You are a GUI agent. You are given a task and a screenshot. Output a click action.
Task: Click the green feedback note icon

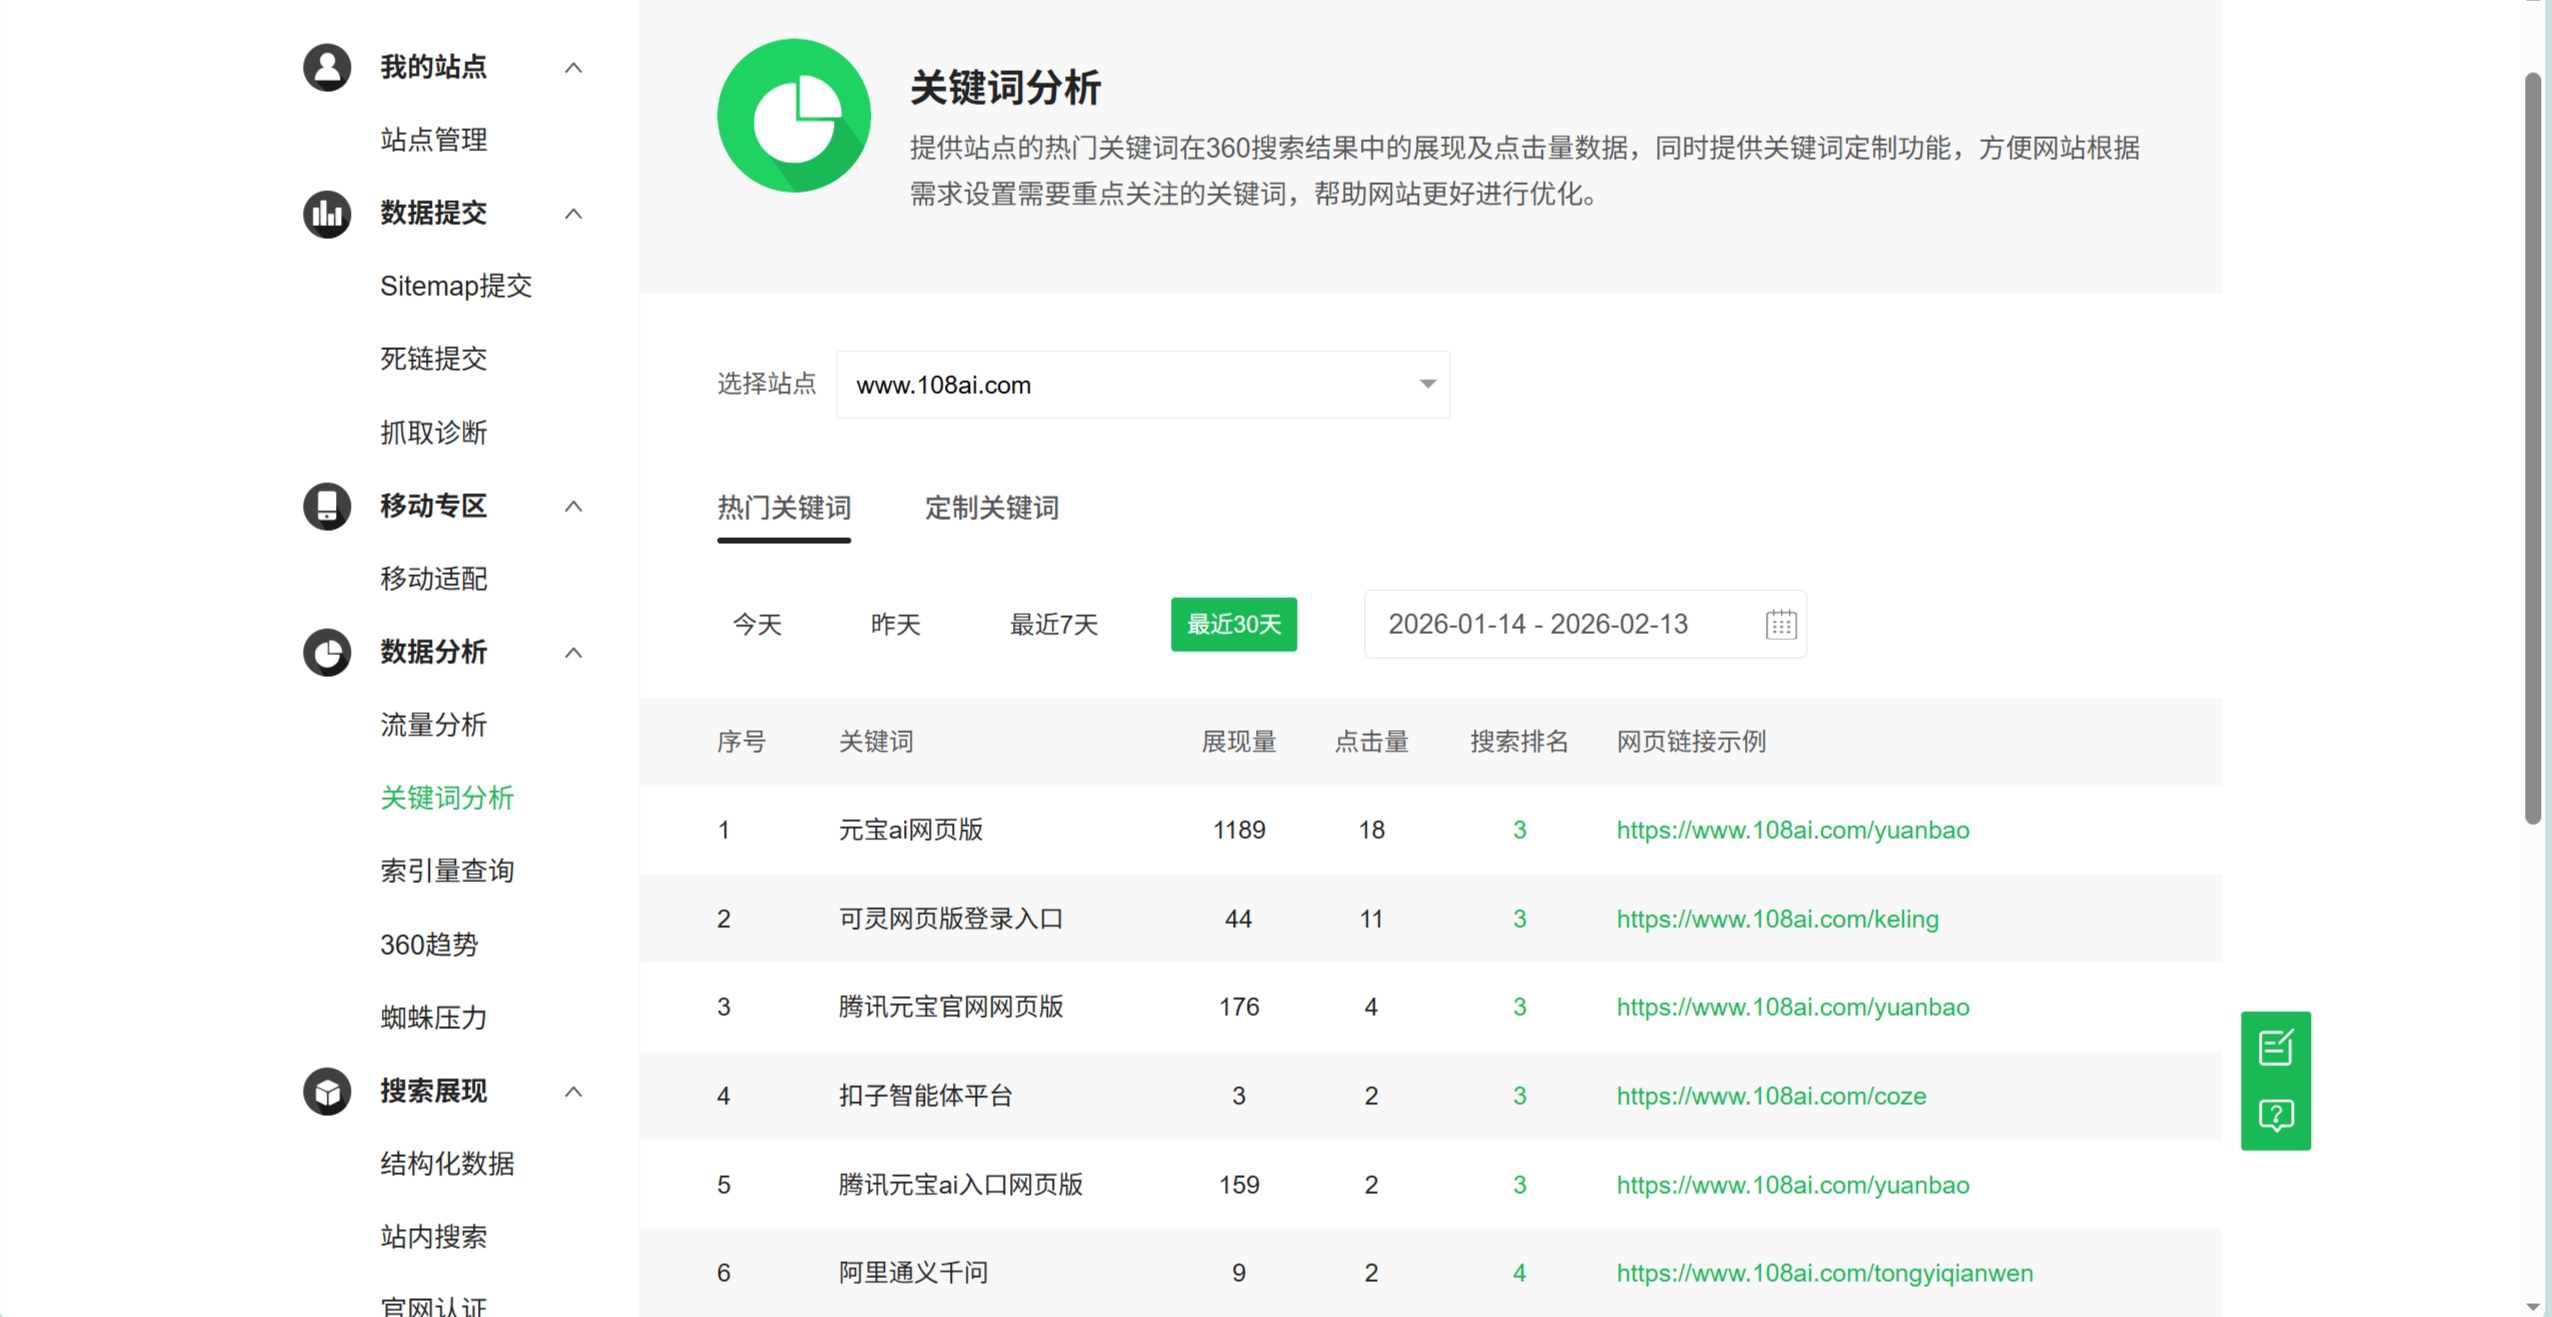click(2275, 1047)
